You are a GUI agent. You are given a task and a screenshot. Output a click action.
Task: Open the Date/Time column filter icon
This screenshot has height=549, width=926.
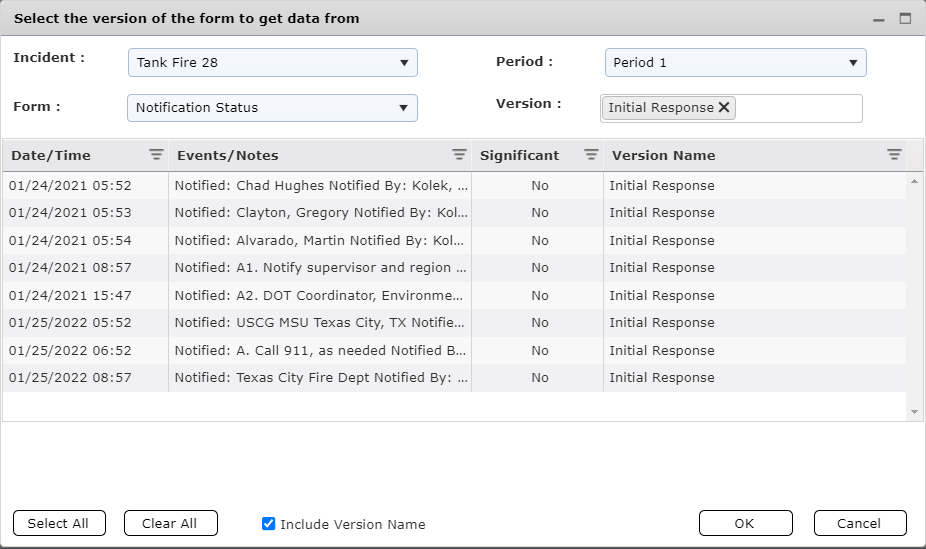tap(156, 155)
